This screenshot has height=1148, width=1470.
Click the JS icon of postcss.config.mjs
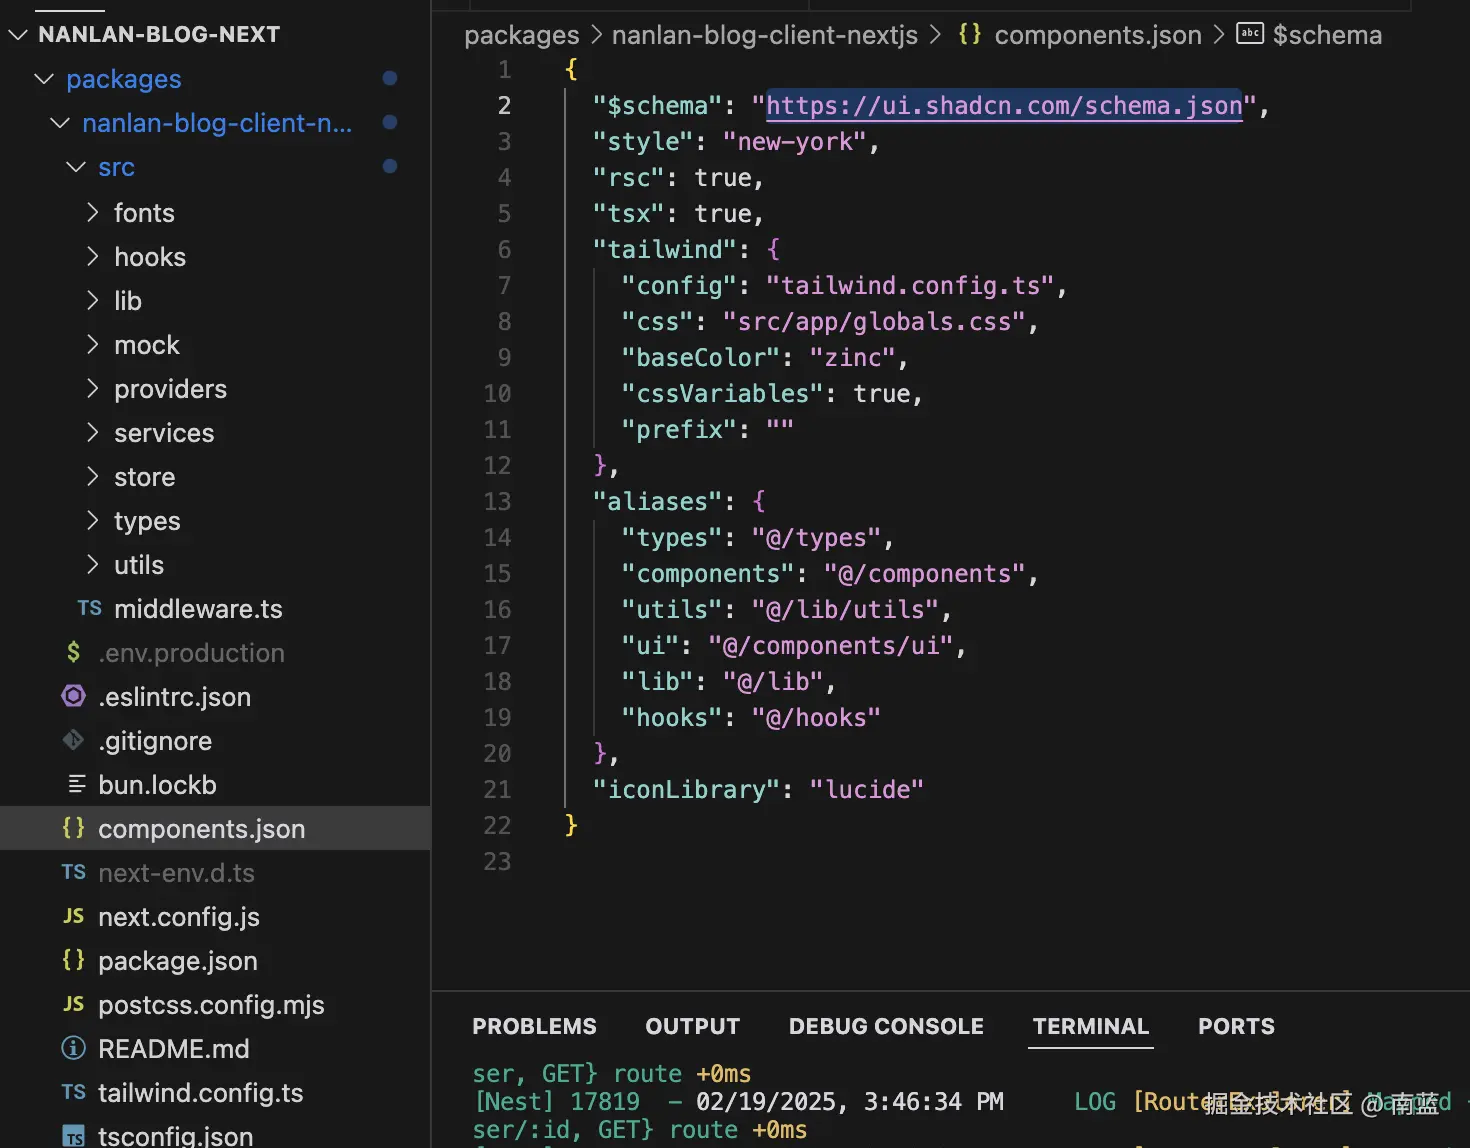pos(74,1004)
